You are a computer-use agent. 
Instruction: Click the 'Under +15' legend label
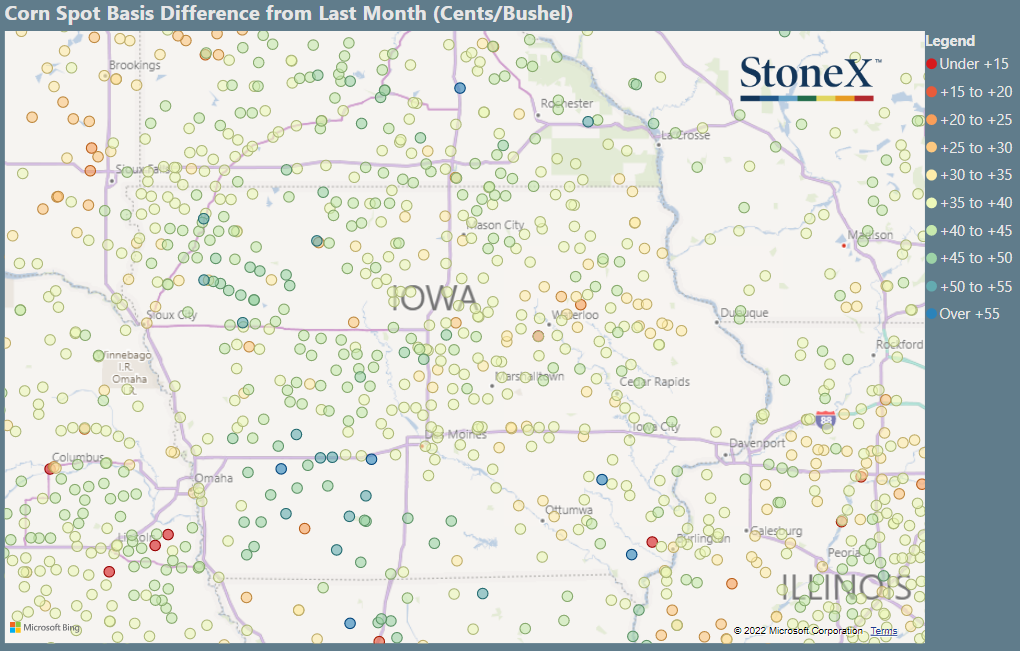pos(974,64)
